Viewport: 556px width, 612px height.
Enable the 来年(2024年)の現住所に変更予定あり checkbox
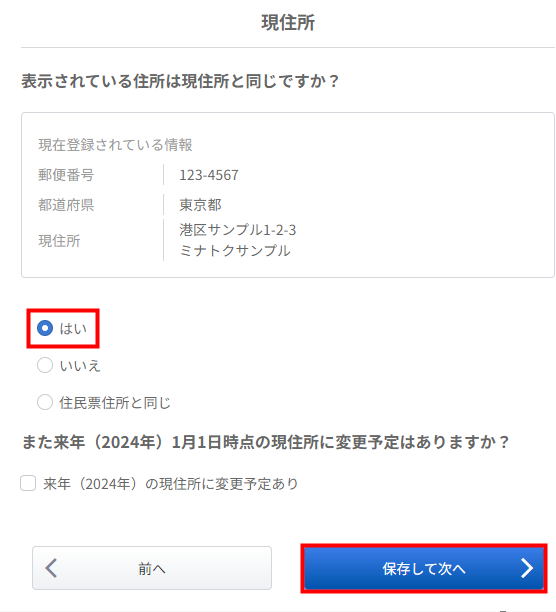tap(28, 483)
